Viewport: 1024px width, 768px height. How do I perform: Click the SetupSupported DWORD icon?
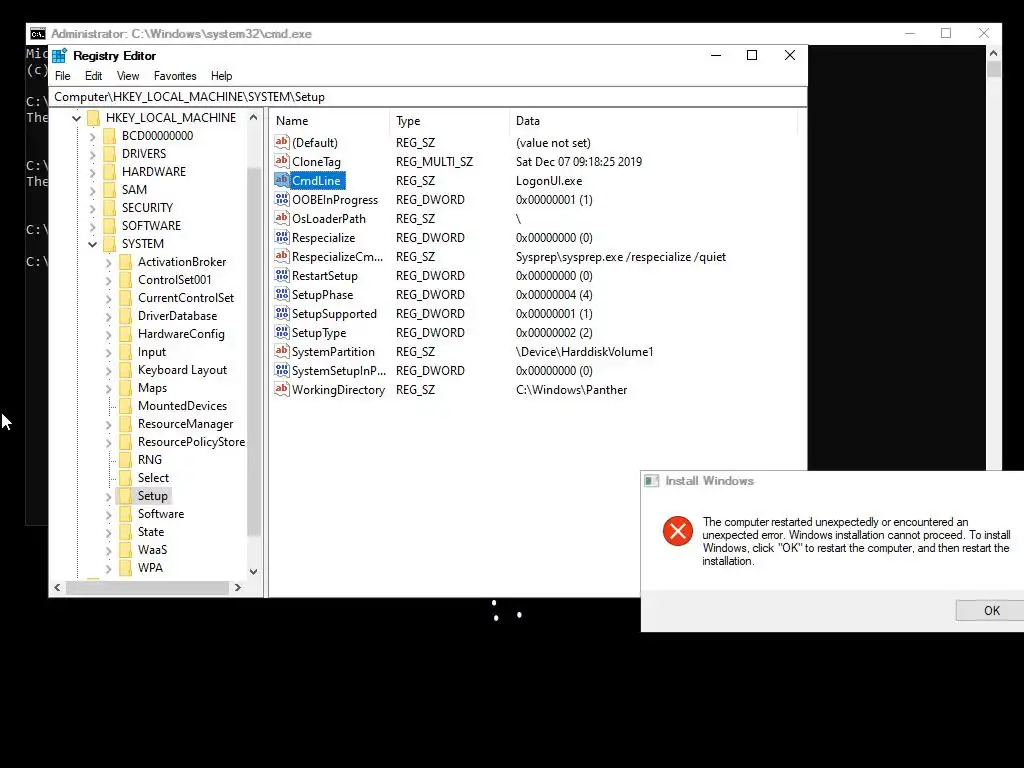(x=281, y=312)
